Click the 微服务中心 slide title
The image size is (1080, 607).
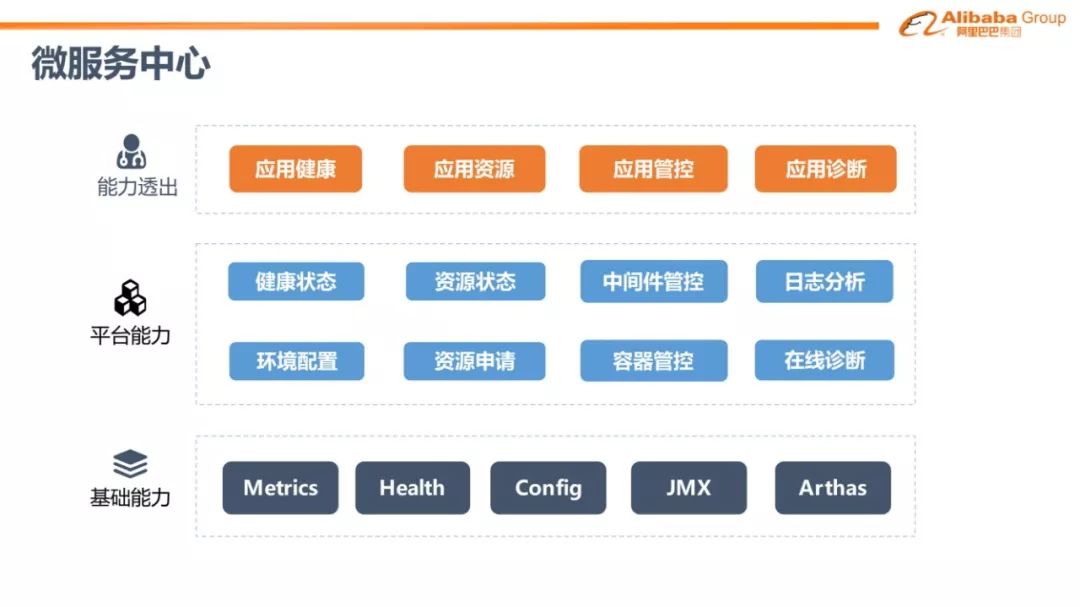[120, 64]
